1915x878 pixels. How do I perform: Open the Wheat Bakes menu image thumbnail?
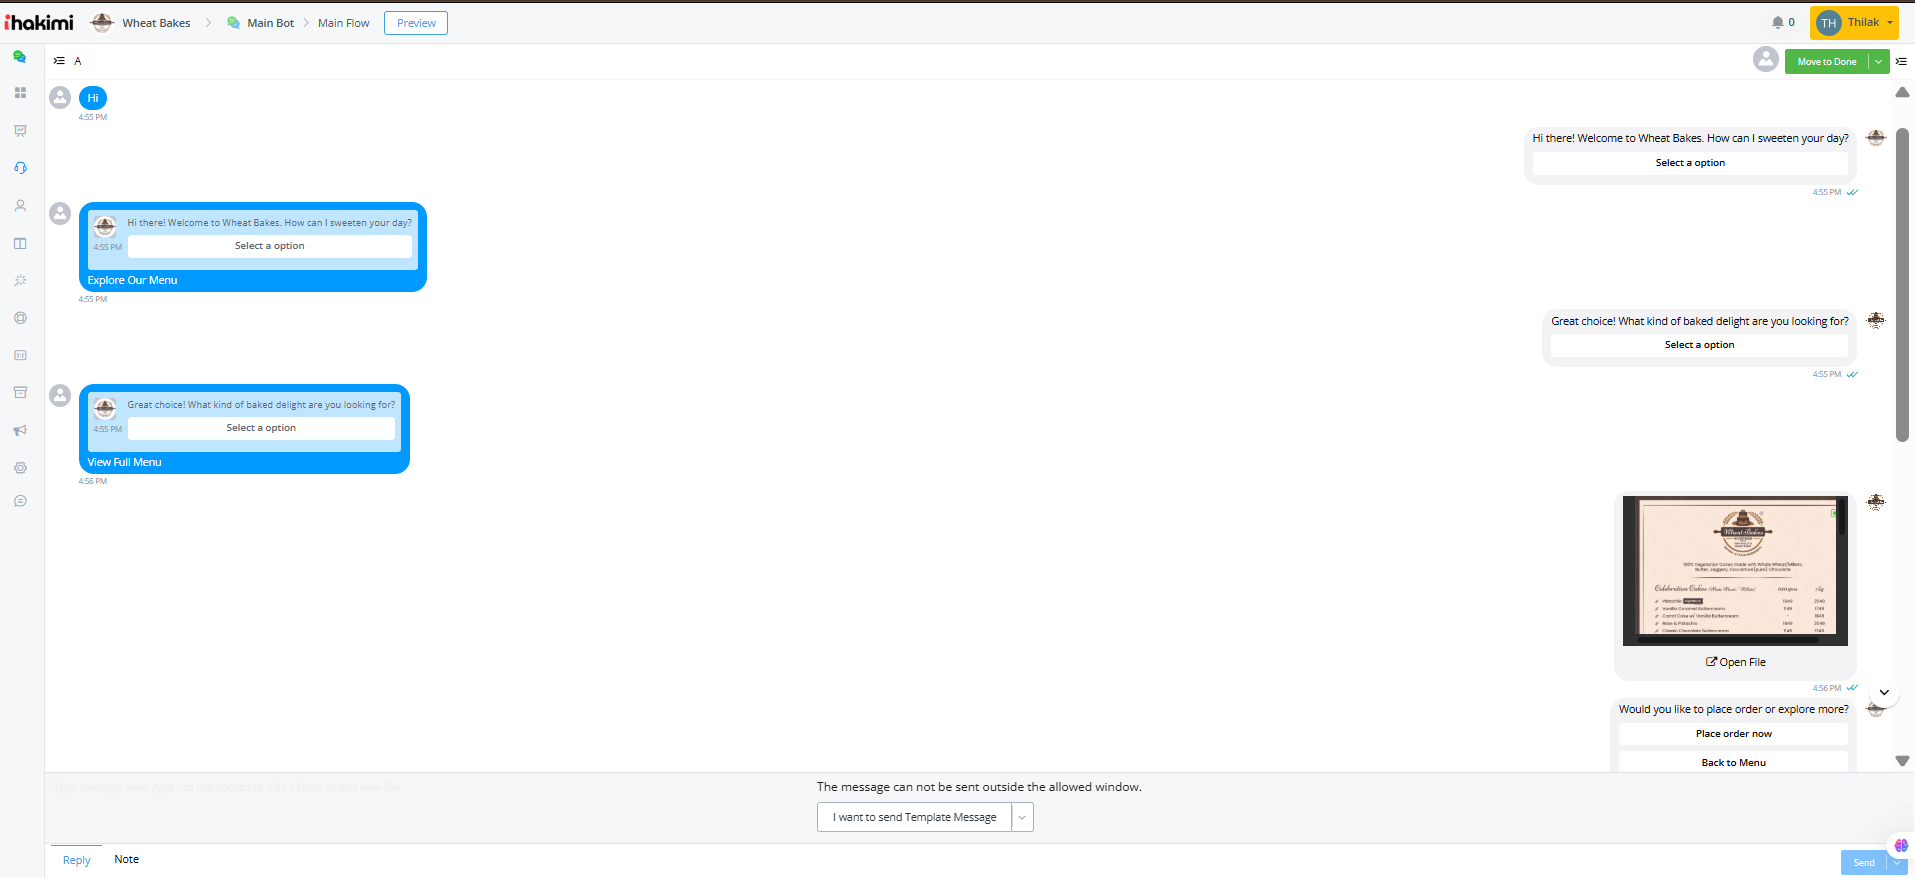coord(1735,571)
